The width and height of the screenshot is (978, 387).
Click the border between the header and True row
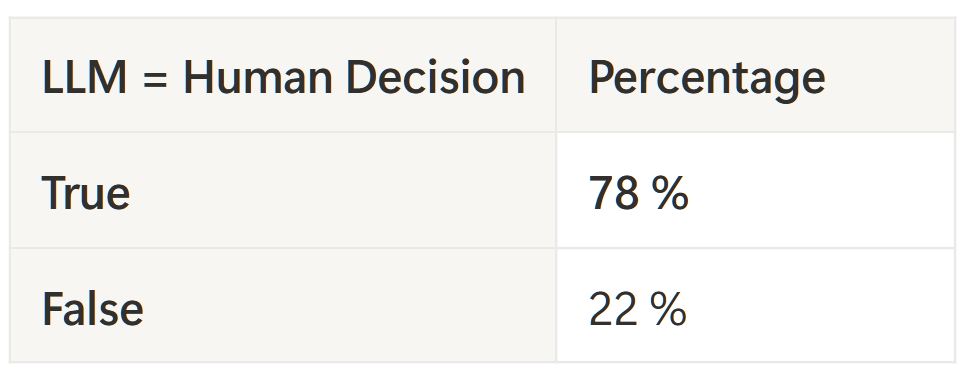482,132
